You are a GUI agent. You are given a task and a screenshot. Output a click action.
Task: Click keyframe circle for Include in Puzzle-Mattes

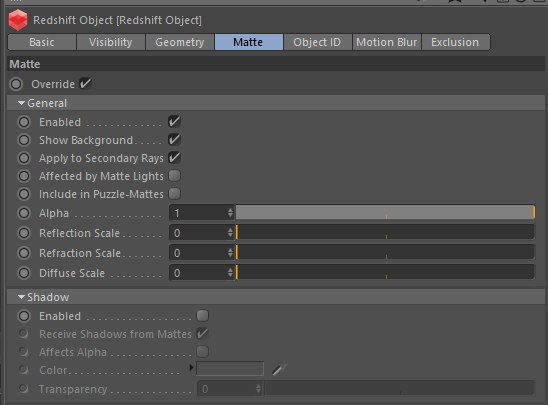pyautogui.click(x=24, y=194)
